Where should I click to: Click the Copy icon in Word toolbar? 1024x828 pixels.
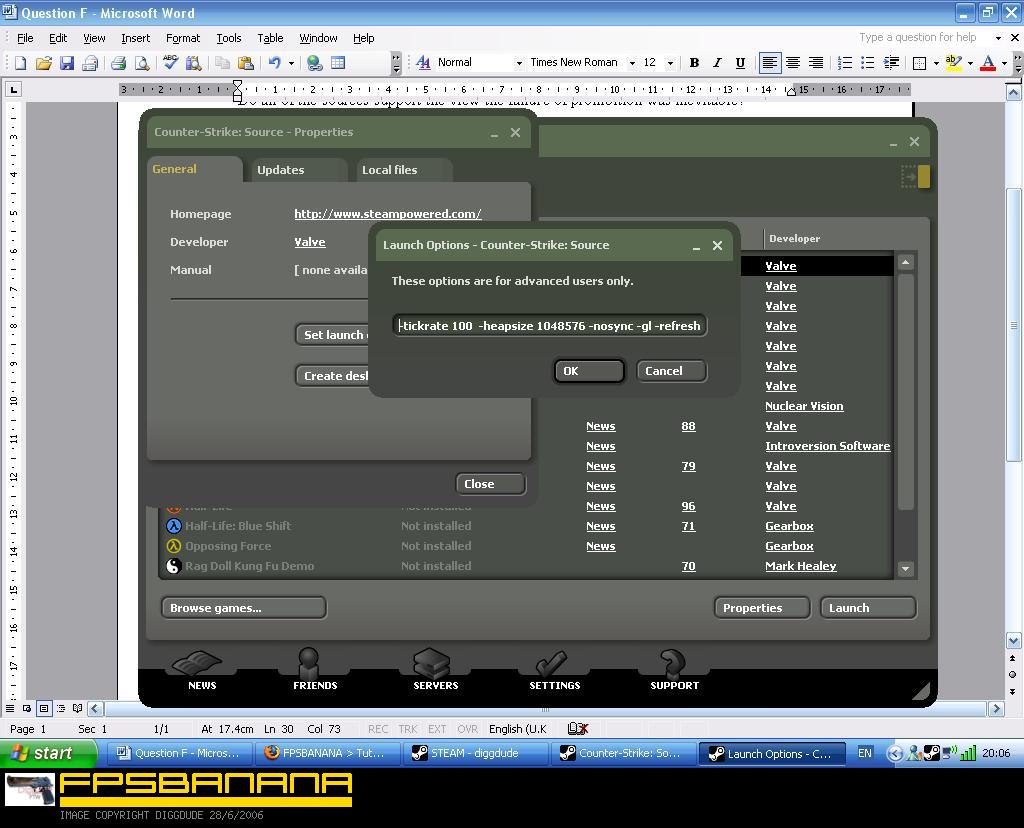click(223, 63)
